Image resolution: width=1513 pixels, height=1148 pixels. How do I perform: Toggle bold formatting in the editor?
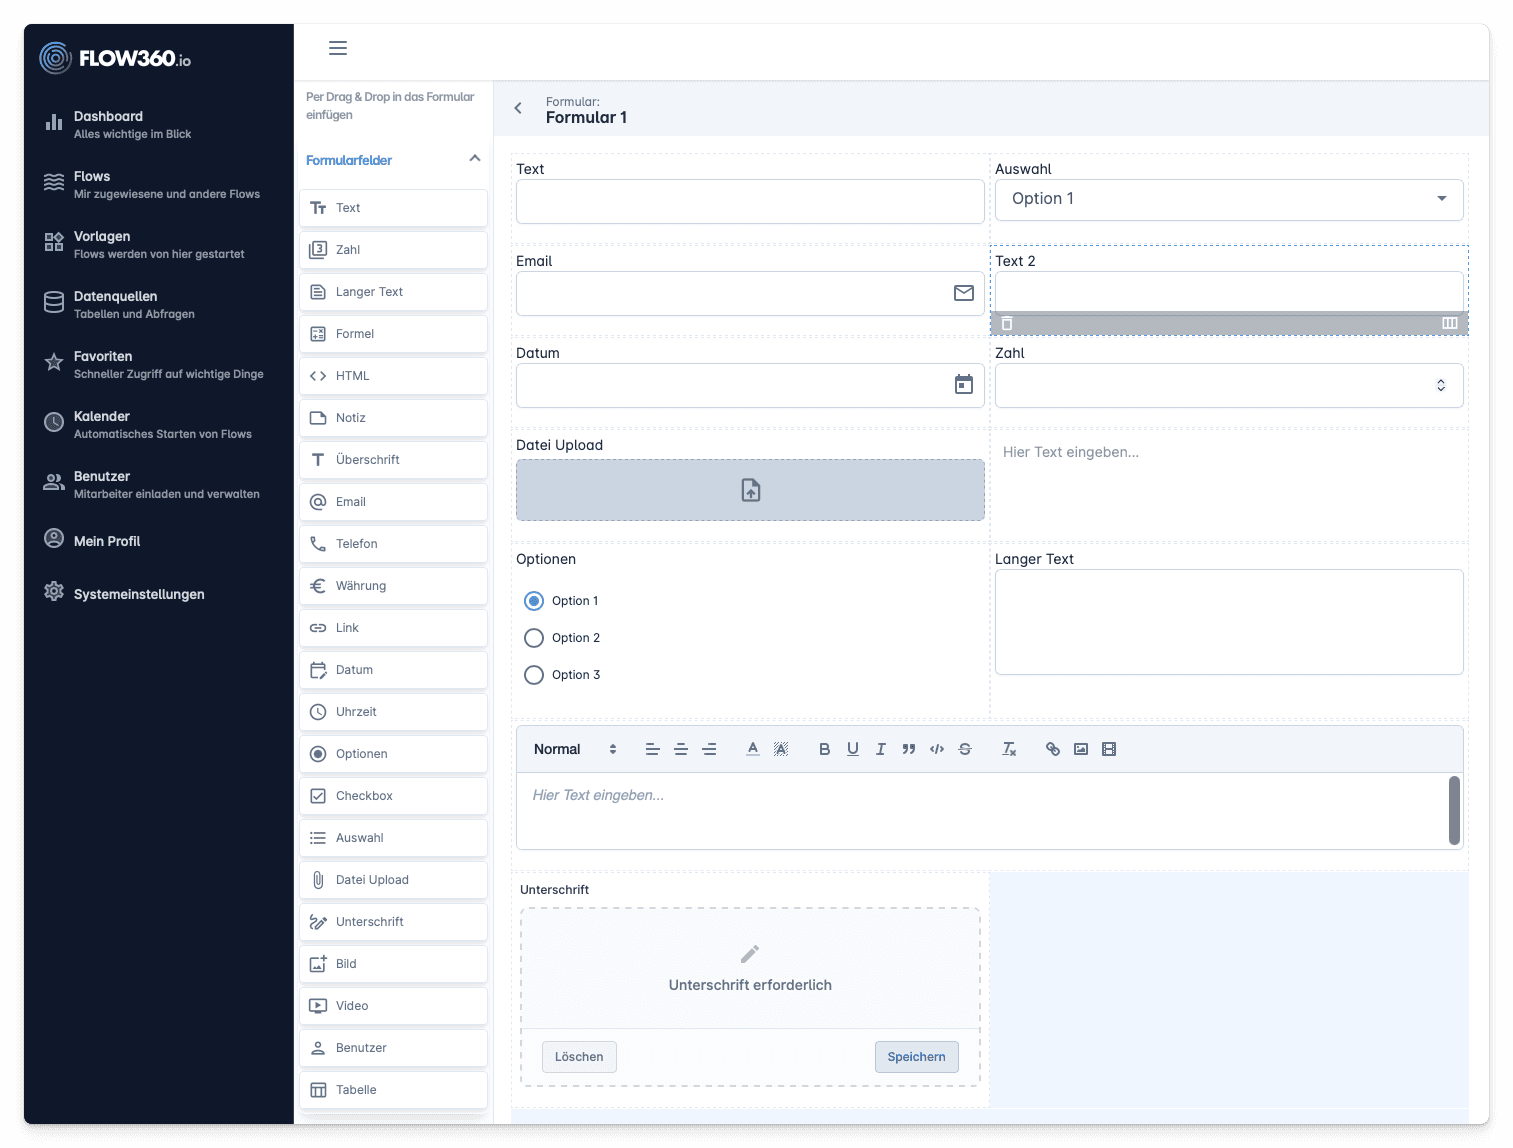tap(824, 749)
